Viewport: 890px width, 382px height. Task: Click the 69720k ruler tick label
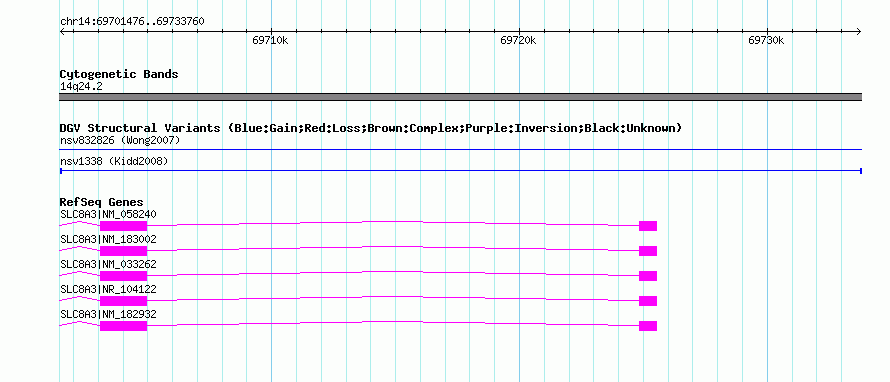point(518,40)
